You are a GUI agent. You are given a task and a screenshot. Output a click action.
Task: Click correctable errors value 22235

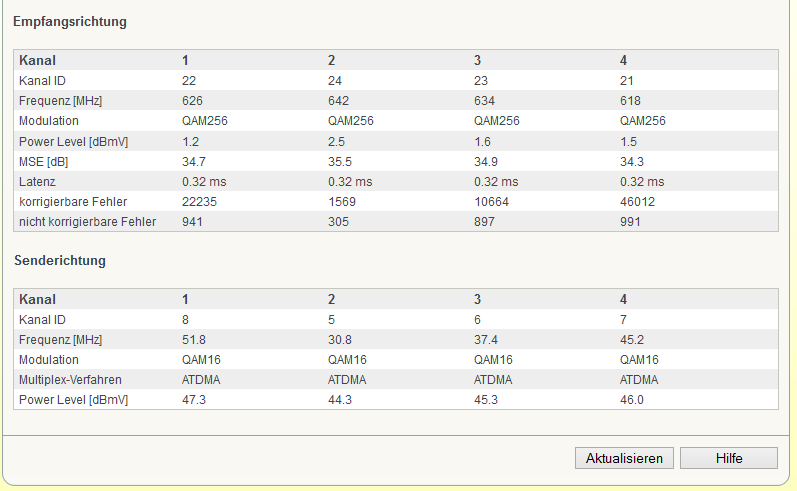pyautogui.click(x=200, y=201)
